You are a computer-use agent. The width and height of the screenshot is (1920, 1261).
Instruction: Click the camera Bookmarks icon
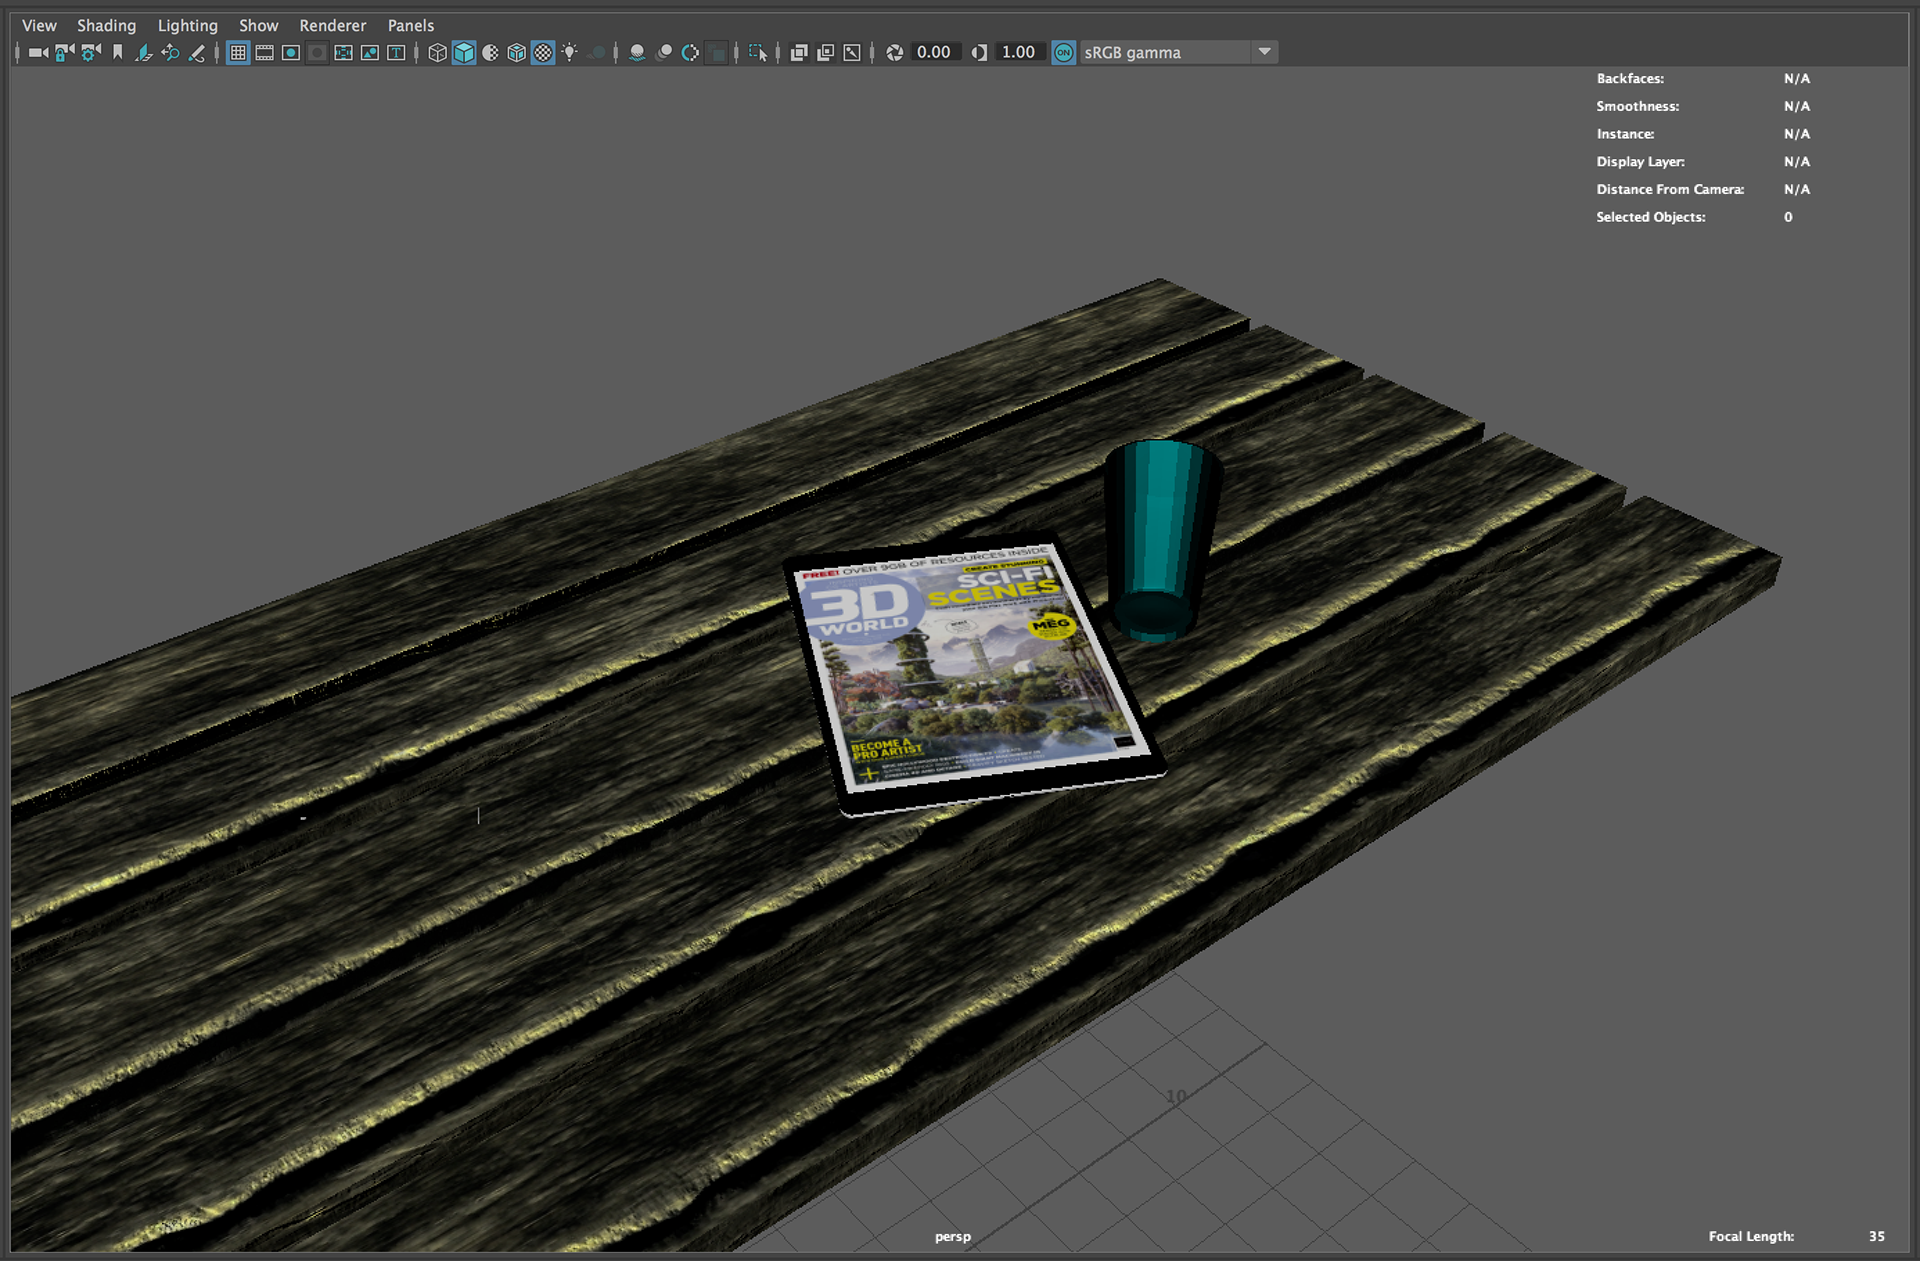coord(117,53)
